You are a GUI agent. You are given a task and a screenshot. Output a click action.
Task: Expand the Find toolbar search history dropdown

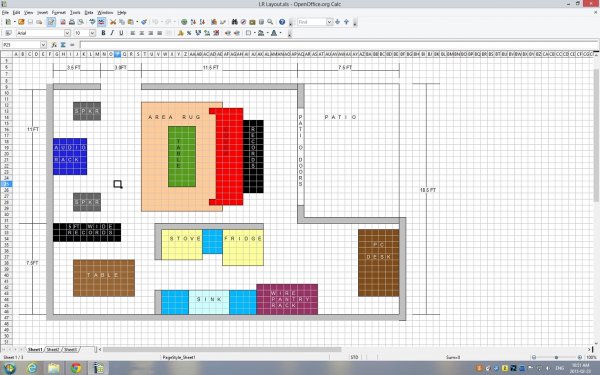coord(329,22)
